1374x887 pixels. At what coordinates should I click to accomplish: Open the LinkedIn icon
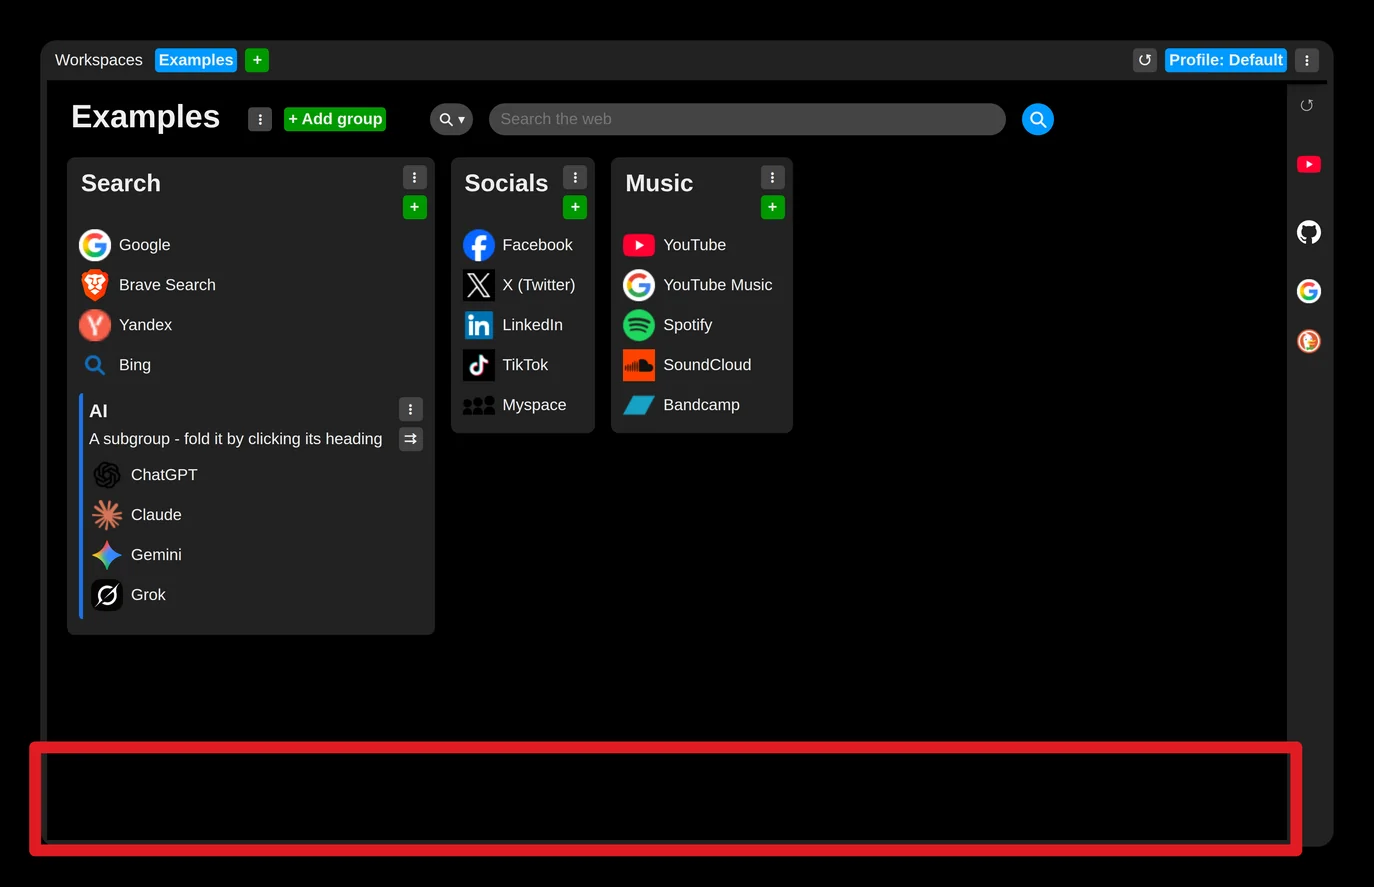(x=479, y=325)
